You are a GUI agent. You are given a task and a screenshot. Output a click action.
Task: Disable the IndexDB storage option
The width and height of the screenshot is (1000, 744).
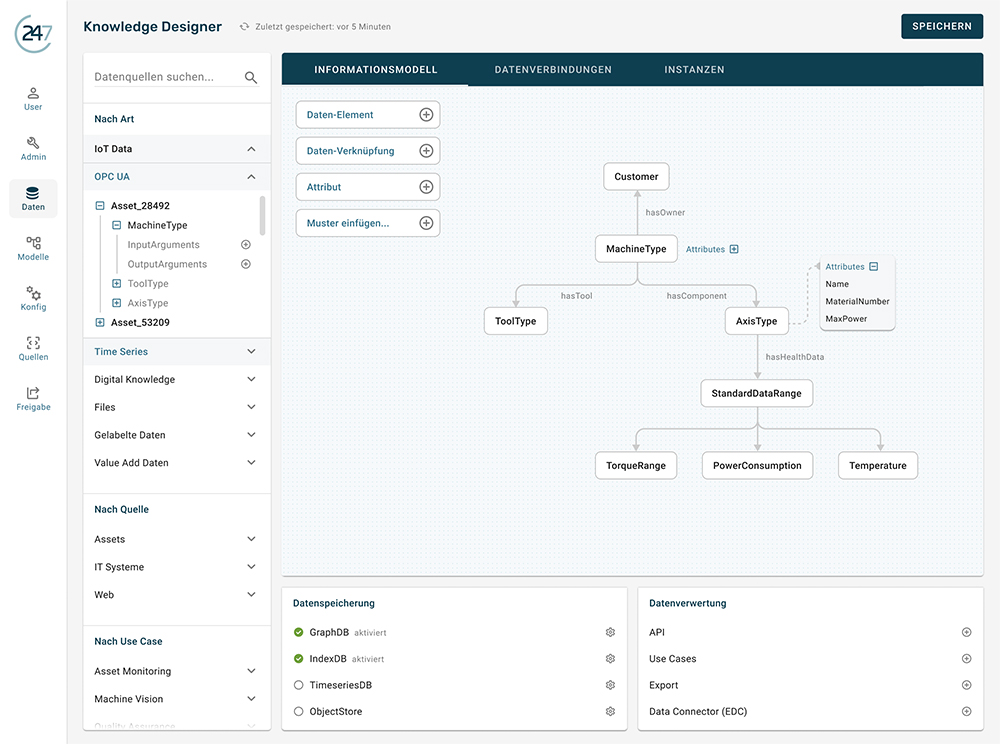point(299,659)
